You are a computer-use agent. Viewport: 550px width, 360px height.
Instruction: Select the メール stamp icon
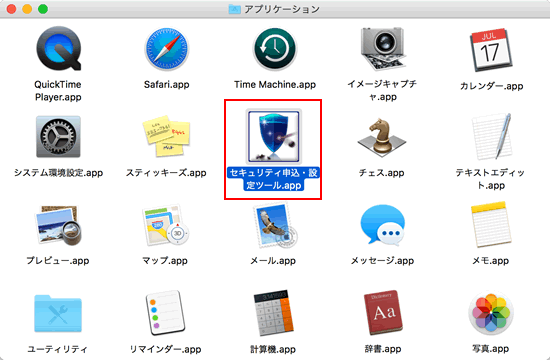pyautogui.click(x=275, y=226)
